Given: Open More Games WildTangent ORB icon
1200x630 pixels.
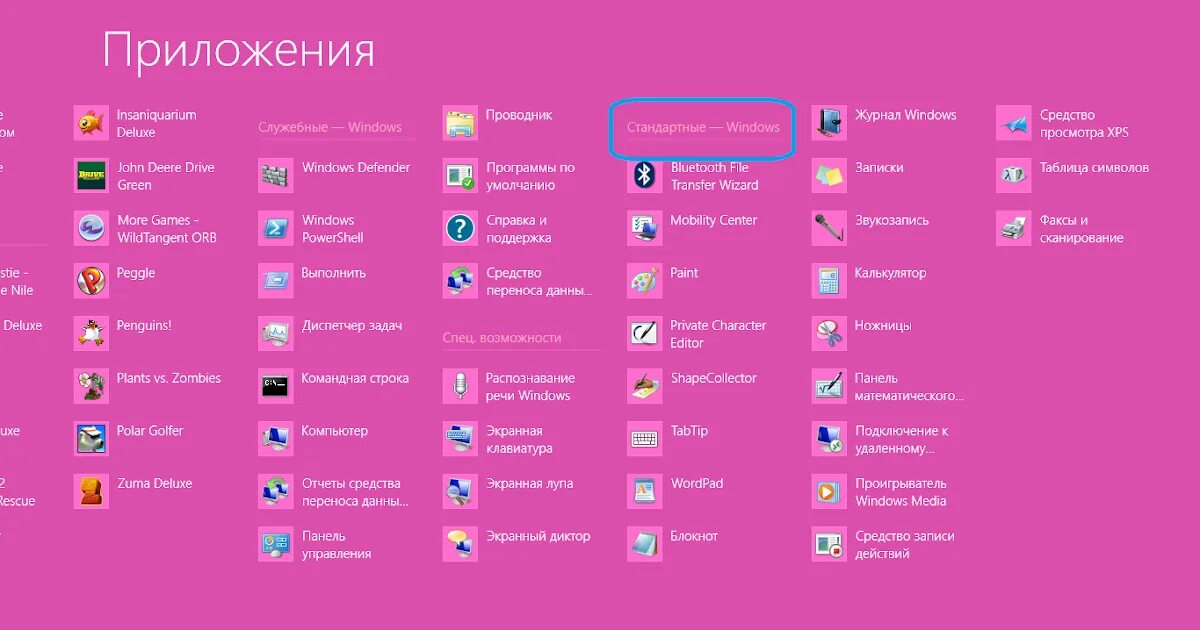Looking at the screenshot, I should click(x=91, y=229).
